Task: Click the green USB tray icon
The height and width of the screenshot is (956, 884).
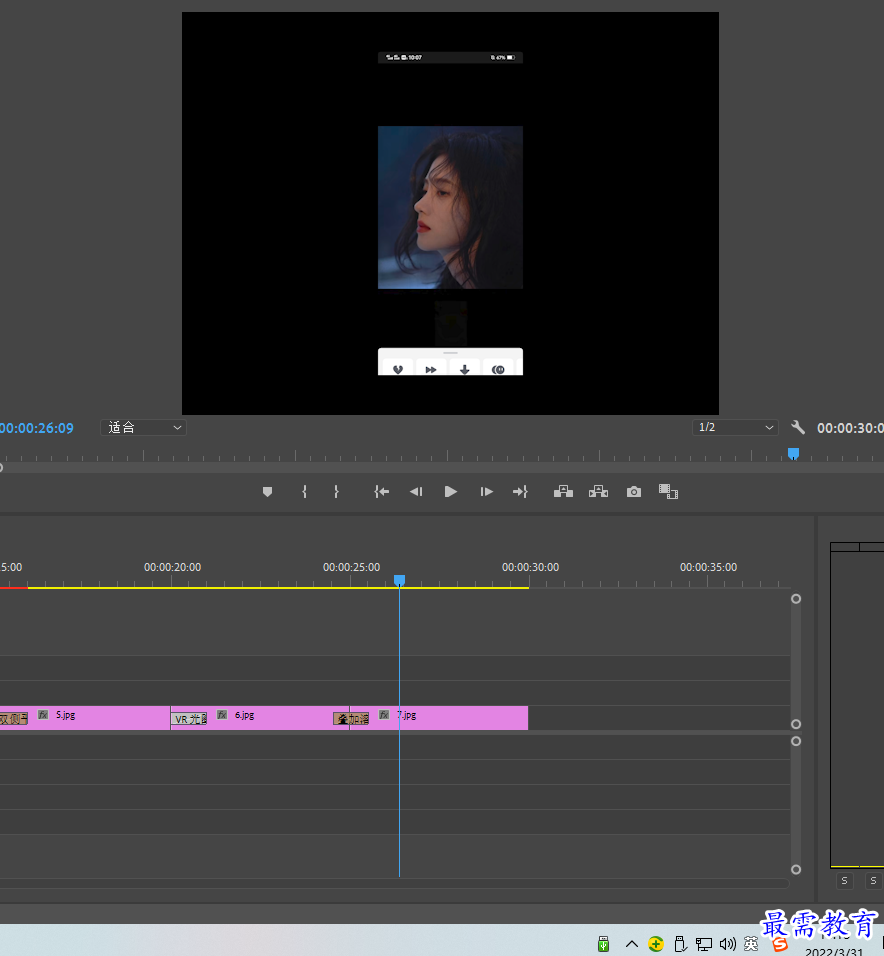Action: tap(604, 944)
